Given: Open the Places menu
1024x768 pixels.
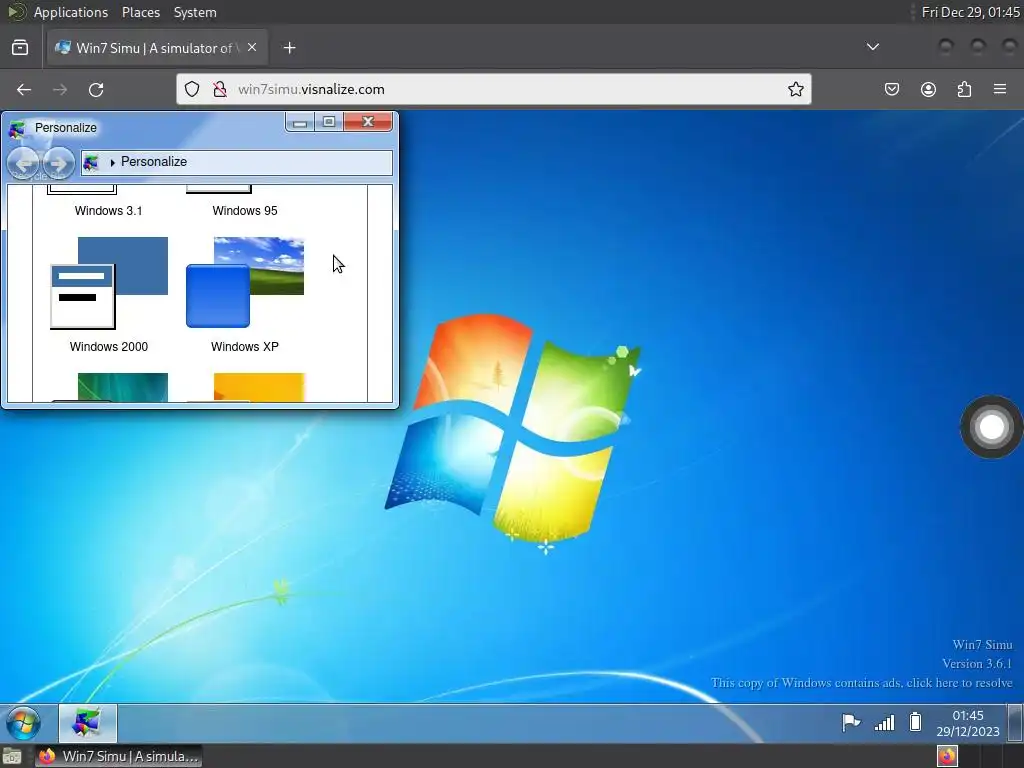Looking at the screenshot, I should pos(141,12).
